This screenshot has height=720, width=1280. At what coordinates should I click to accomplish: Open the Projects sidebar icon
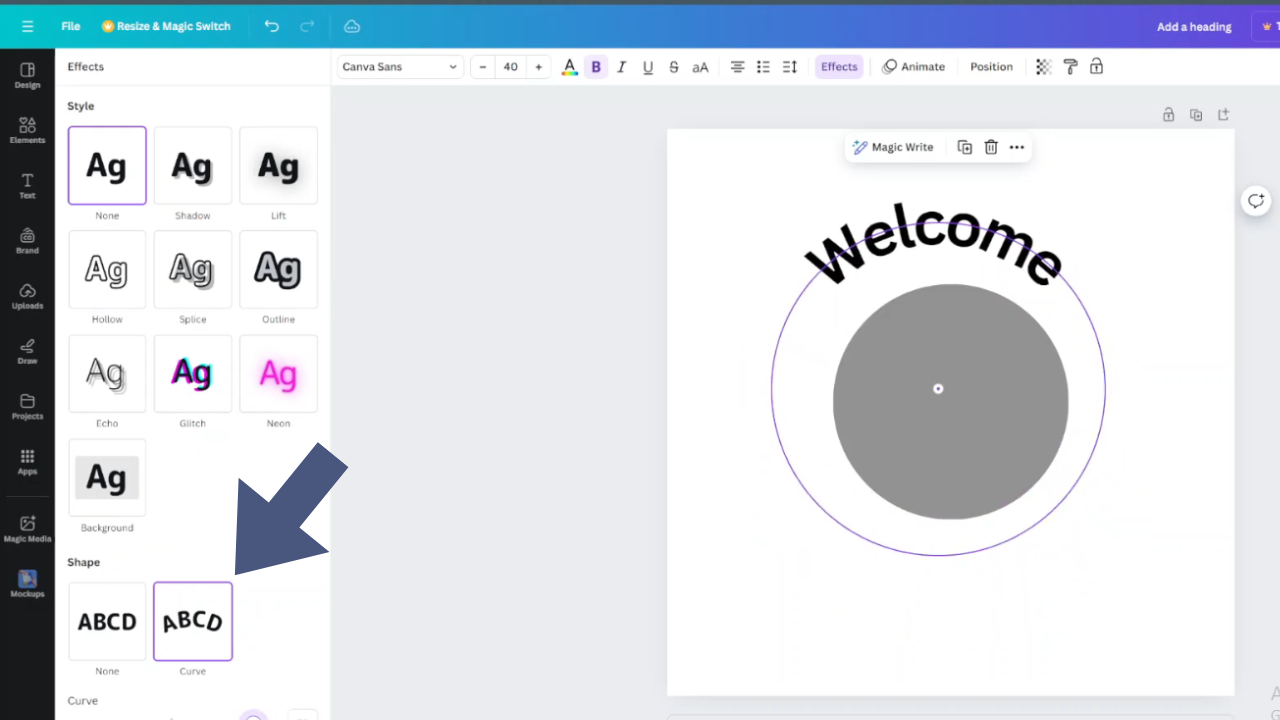(27, 406)
